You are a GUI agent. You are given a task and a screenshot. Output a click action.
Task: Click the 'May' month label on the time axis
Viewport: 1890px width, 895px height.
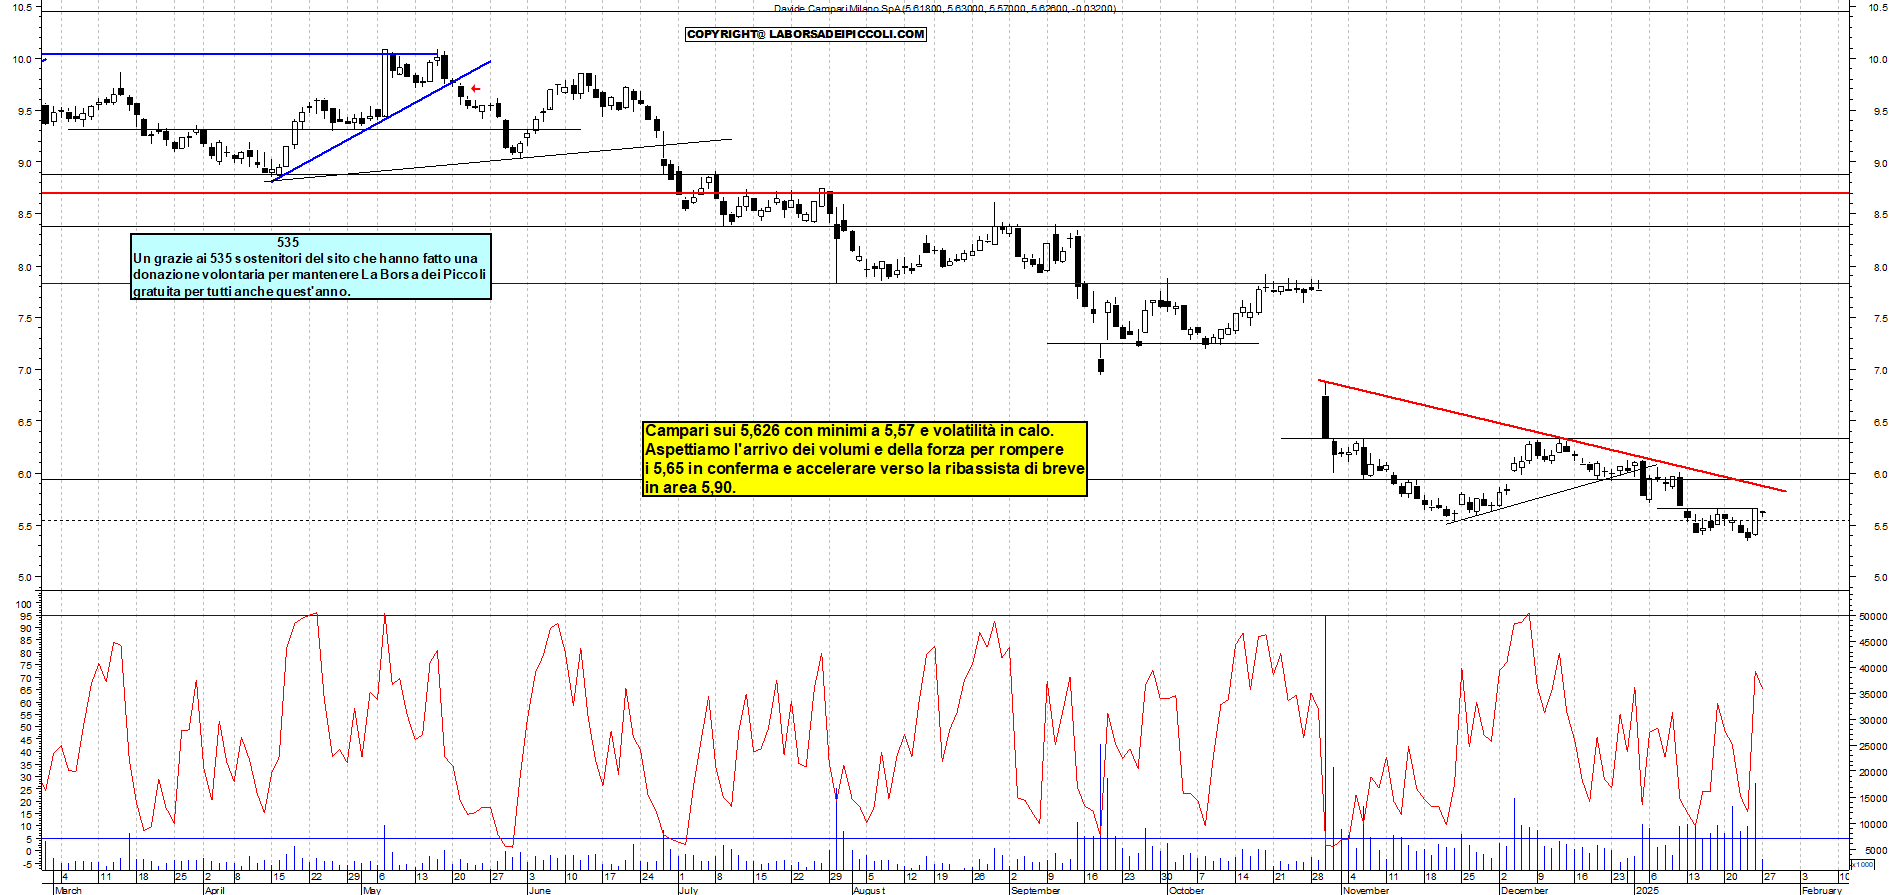coord(372,890)
